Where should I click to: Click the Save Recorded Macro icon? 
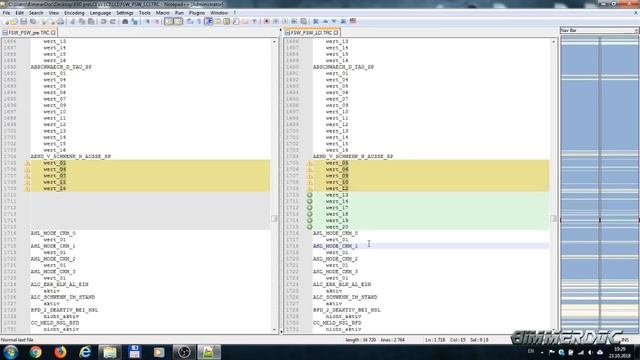(x=303, y=21)
